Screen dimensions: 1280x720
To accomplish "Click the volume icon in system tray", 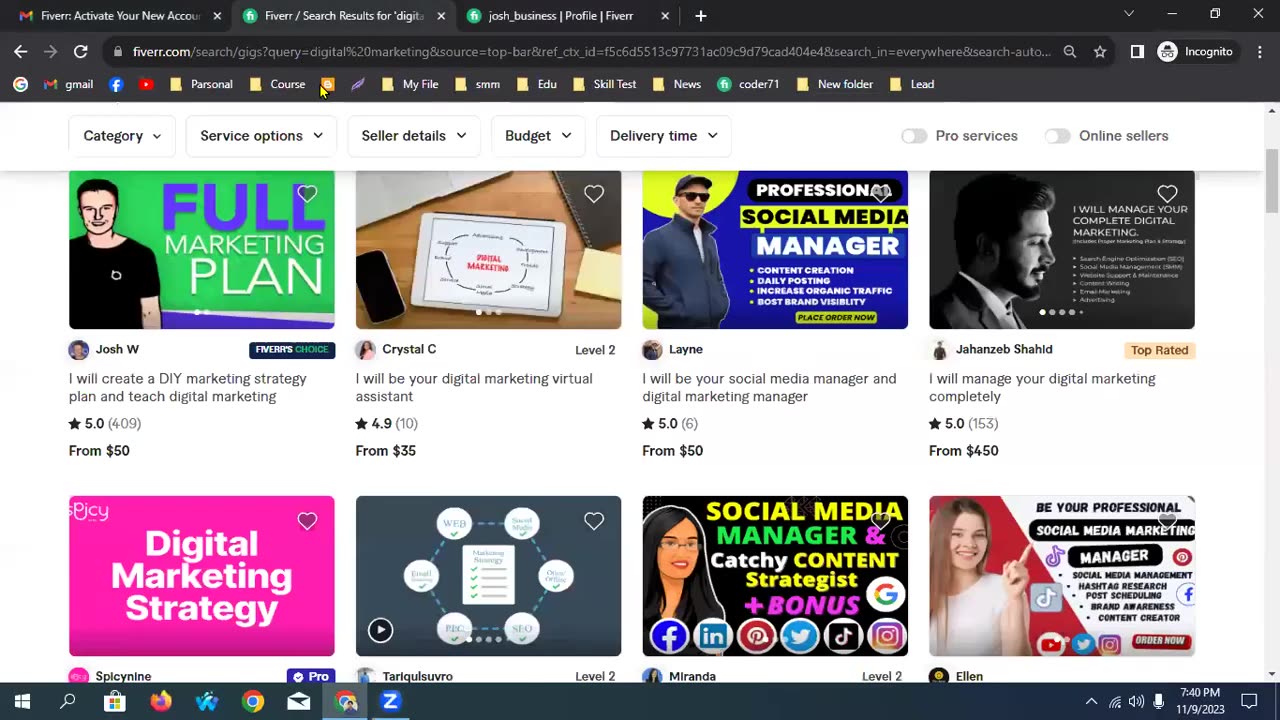I will [x=1137, y=701].
